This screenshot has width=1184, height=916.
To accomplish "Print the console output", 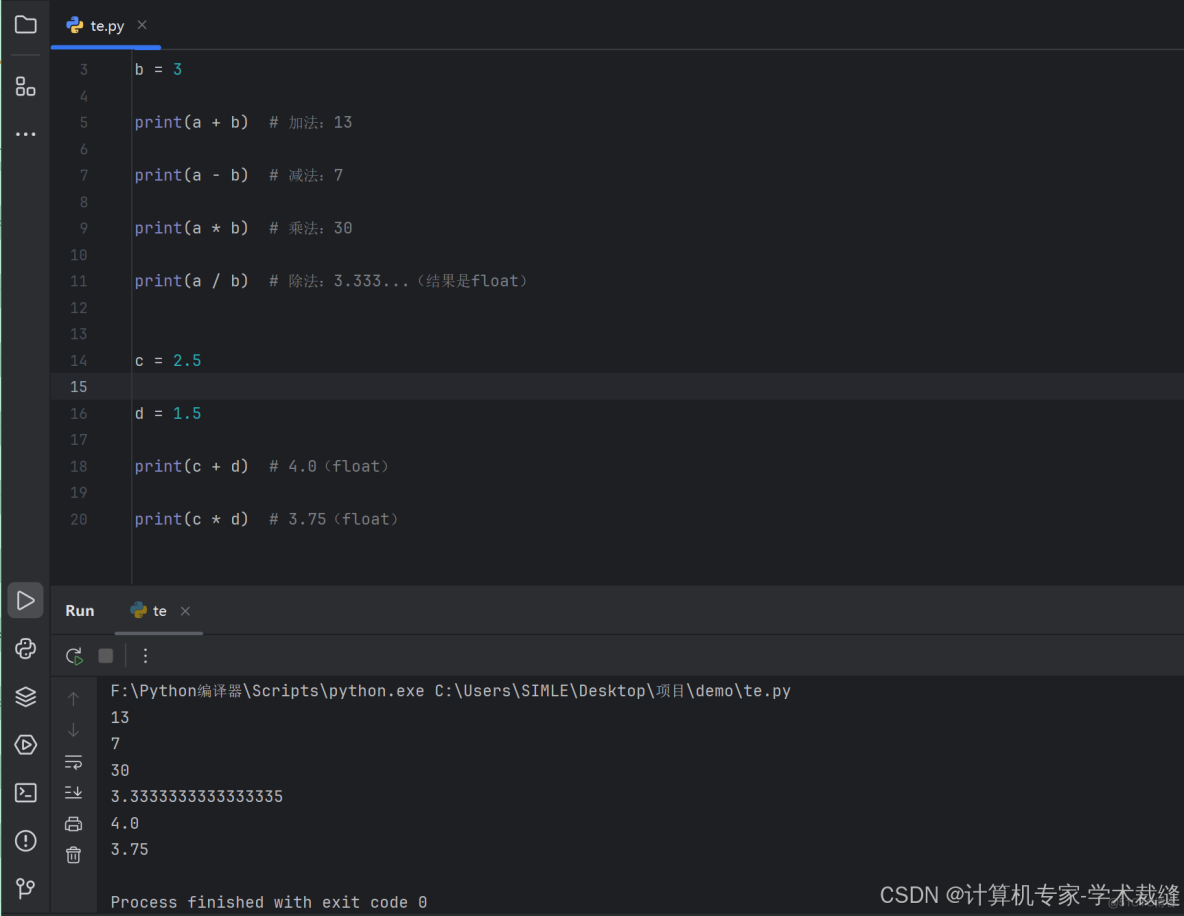I will click(73, 824).
